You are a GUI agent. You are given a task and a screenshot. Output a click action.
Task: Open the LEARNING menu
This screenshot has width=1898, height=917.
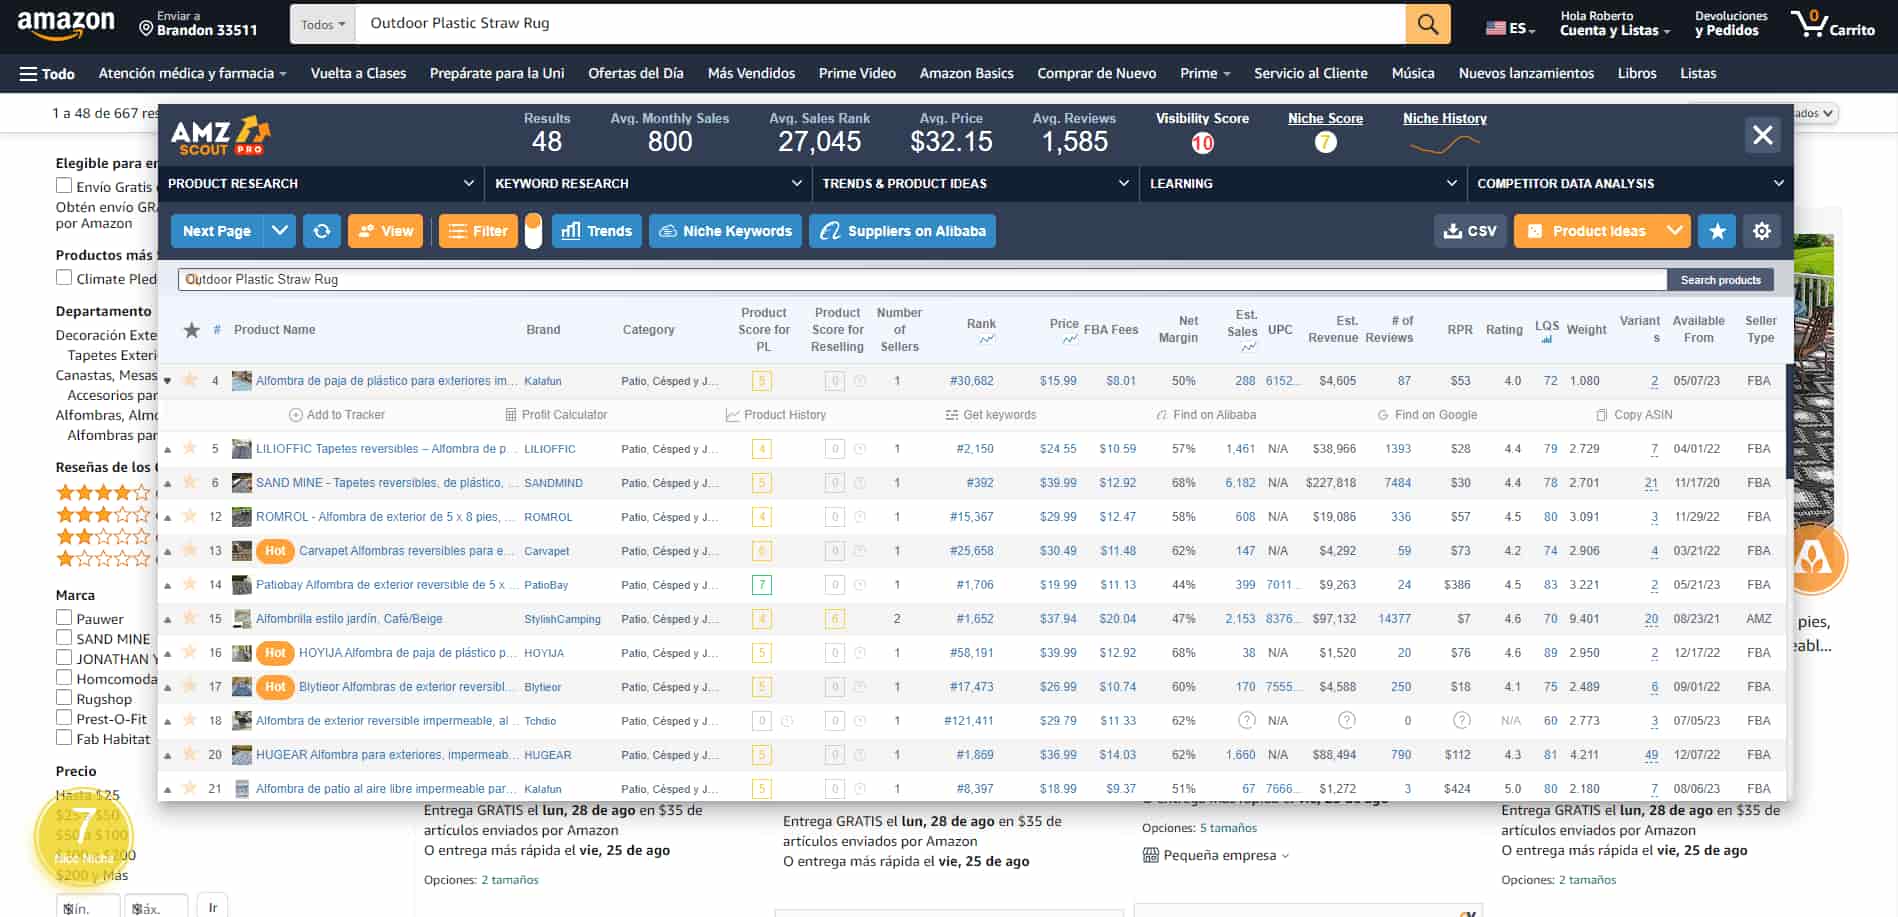point(1303,184)
